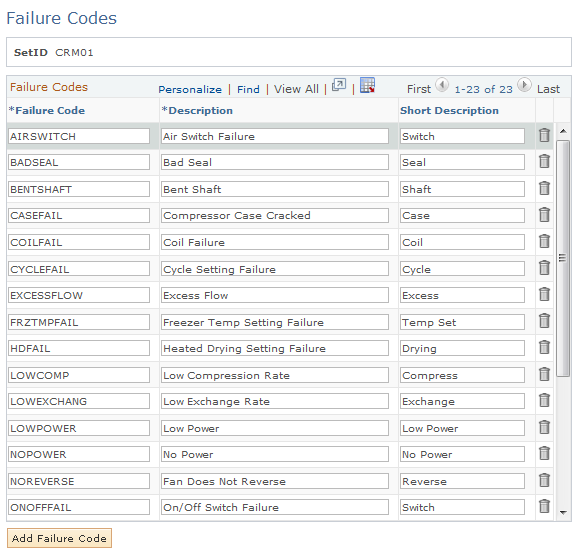Edit the Bent Shaft description field
Screen dimensions: 582x551
point(275,189)
